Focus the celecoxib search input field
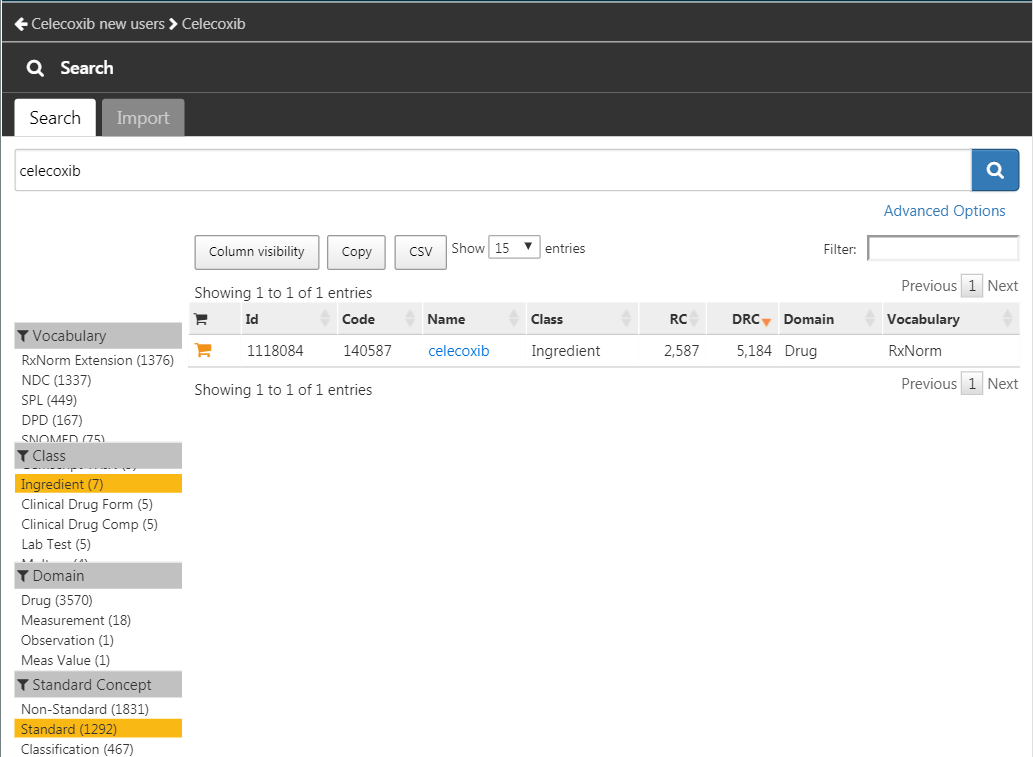Viewport: 1033px width, 757px height. pos(493,171)
